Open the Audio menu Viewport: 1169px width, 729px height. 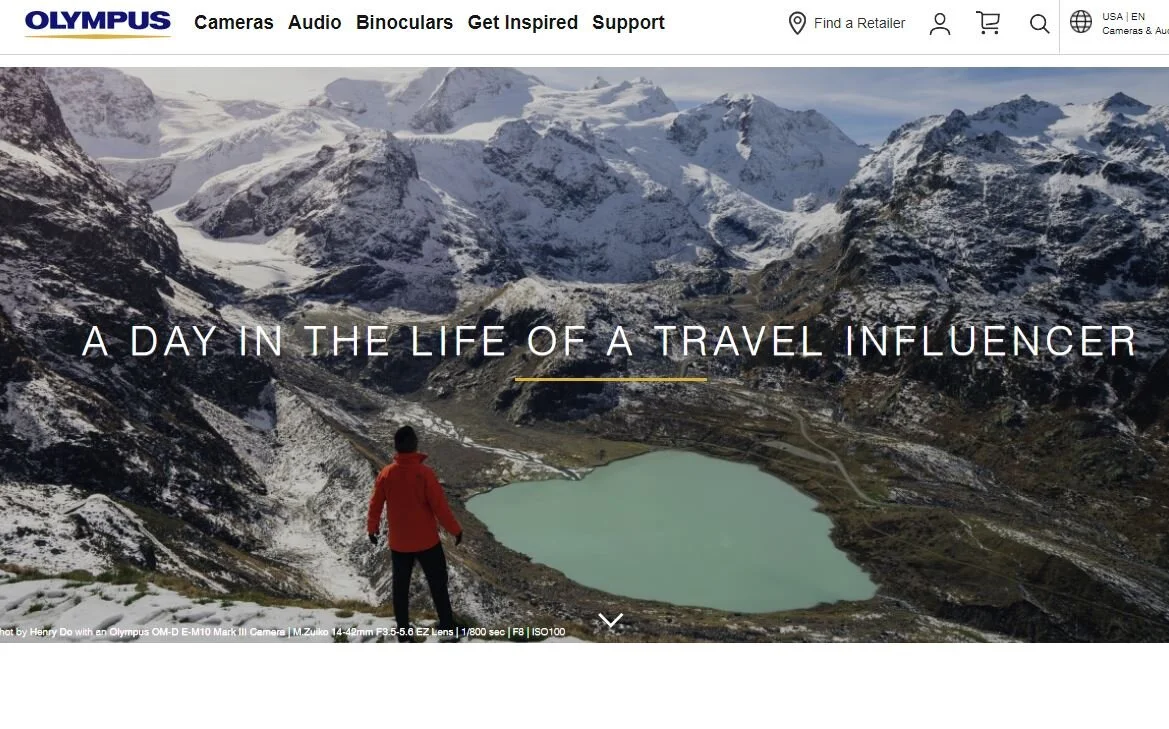pyautogui.click(x=315, y=22)
